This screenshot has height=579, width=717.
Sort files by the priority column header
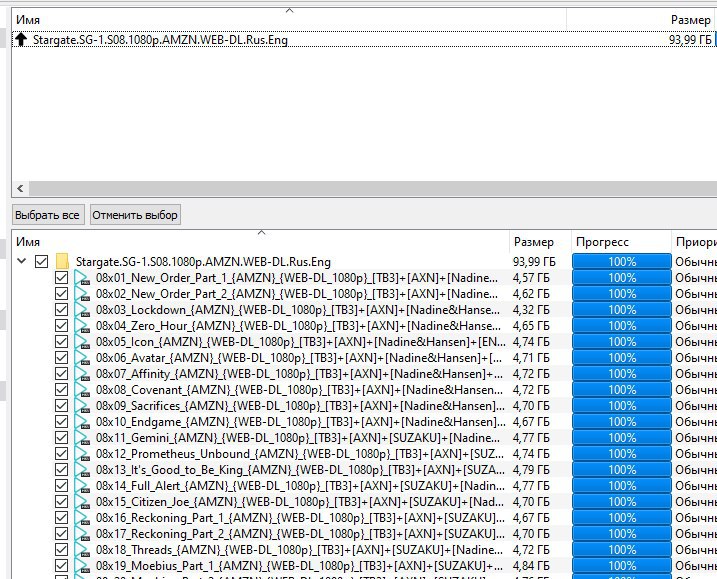click(695, 242)
